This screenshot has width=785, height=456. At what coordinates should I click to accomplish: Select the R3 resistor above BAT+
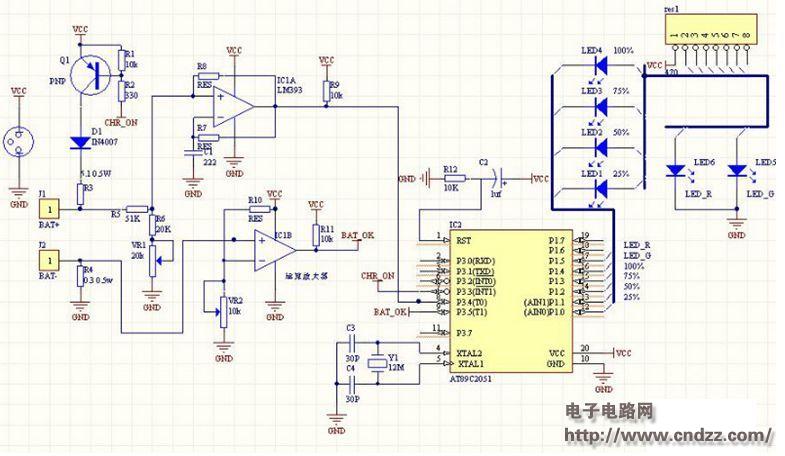(80, 194)
